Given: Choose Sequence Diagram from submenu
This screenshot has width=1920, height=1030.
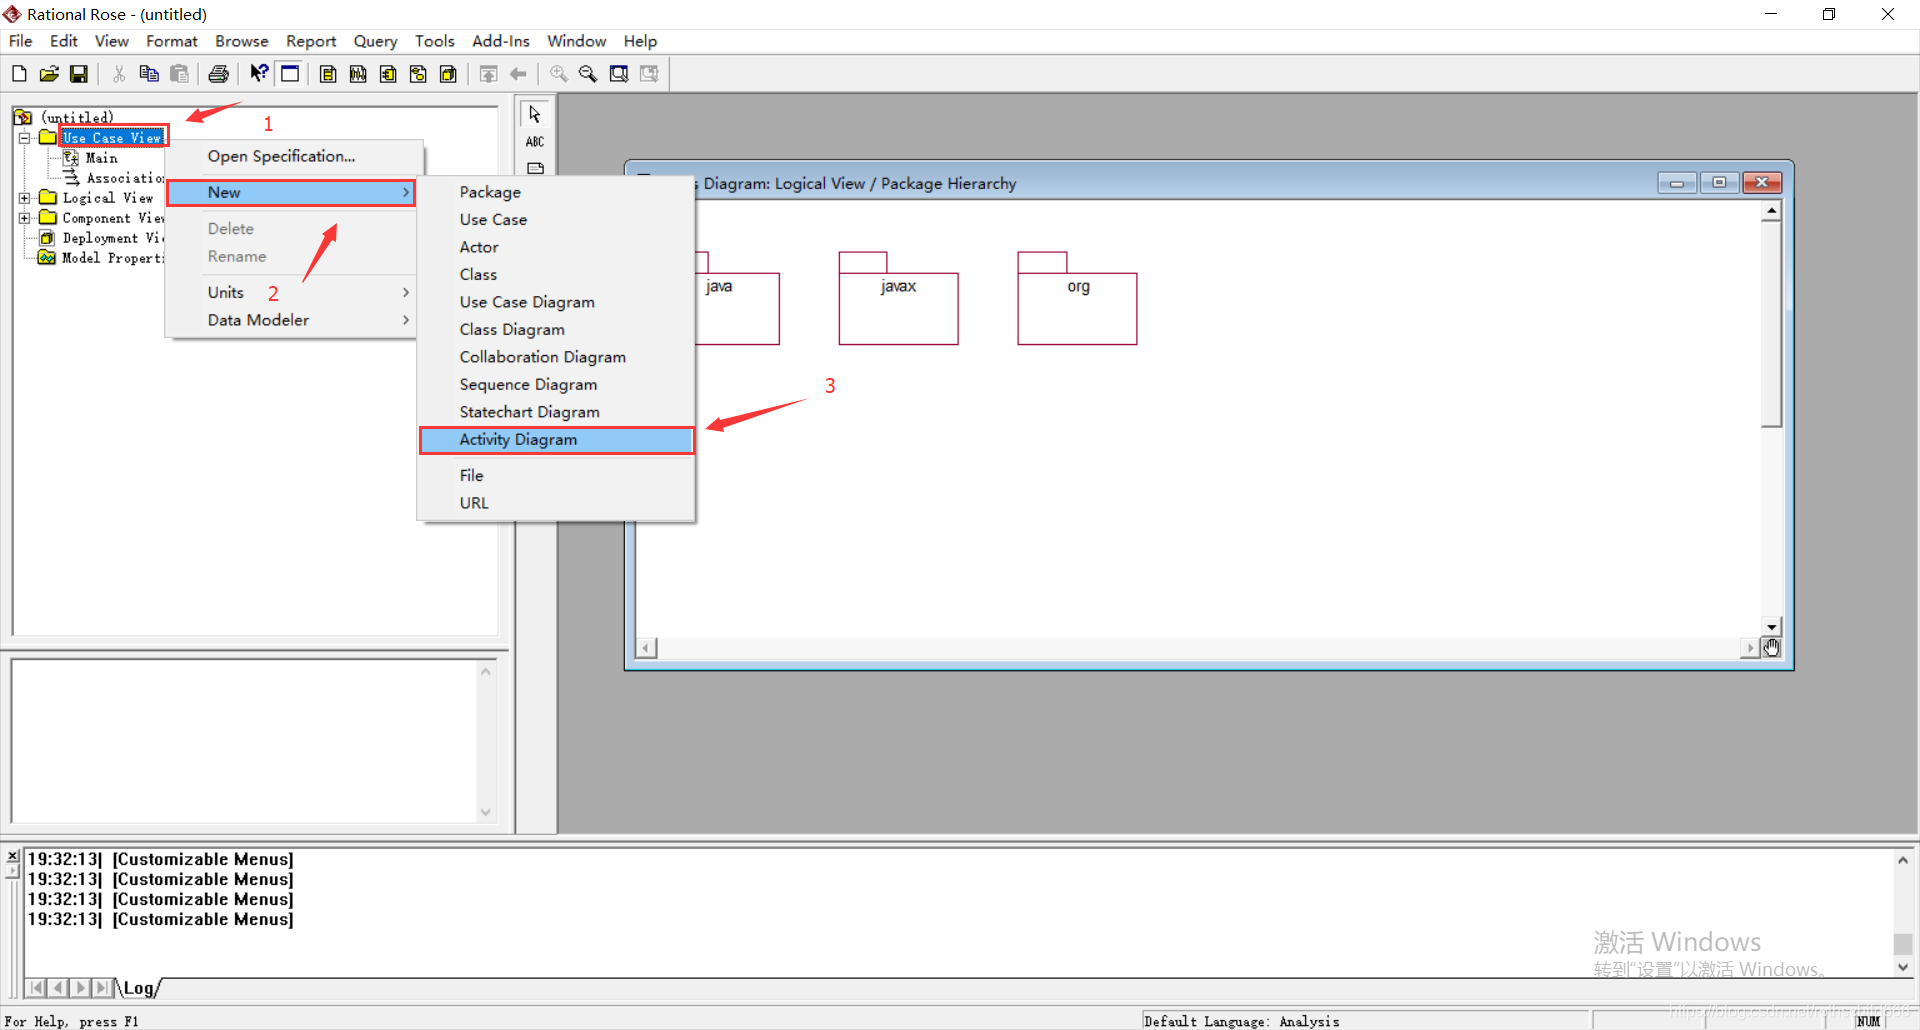Looking at the screenshot, I should pyautogui.click(x=557, y=385).
